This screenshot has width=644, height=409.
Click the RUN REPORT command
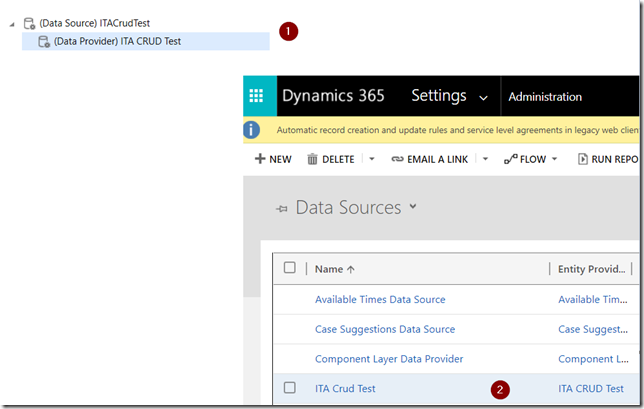click(x=608, y=159)
